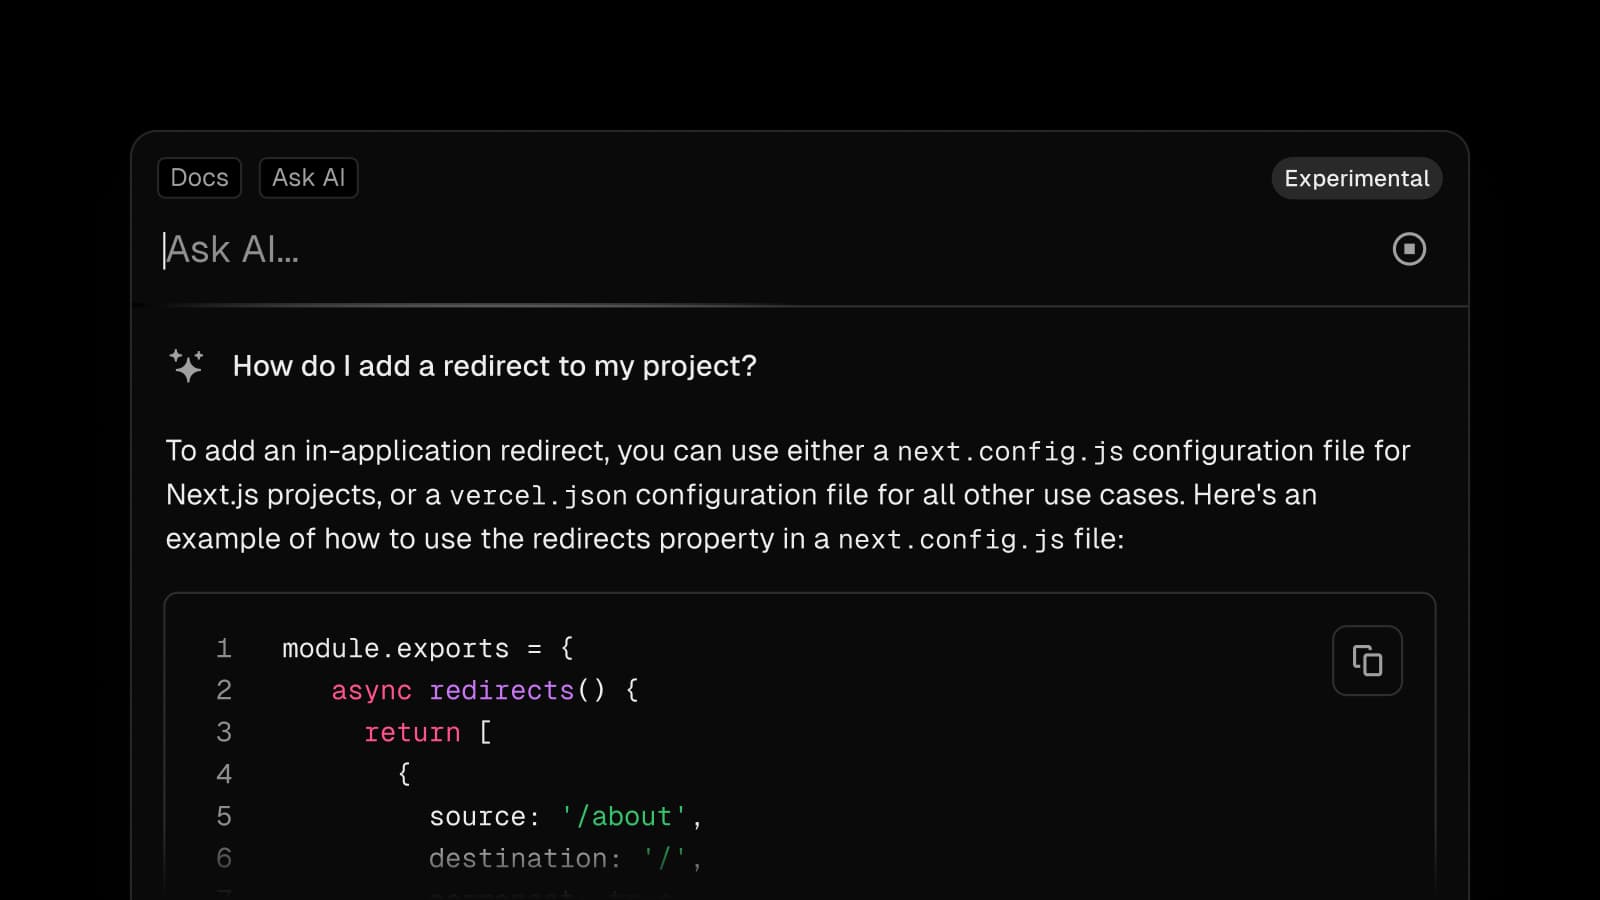Screen dimensions: 1600x900
Task: Stop the AI response generation
Action: [1409, 249]
